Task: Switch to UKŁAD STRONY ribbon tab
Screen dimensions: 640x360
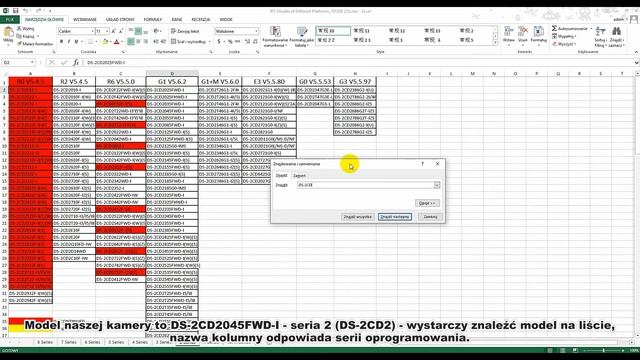Action: [120, 20]
